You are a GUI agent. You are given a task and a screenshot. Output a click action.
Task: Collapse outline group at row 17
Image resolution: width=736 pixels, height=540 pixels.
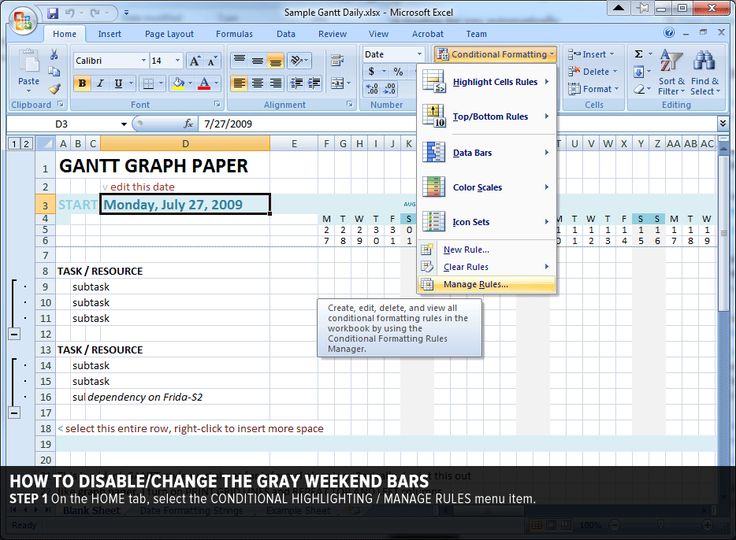(x=15, y=413)
